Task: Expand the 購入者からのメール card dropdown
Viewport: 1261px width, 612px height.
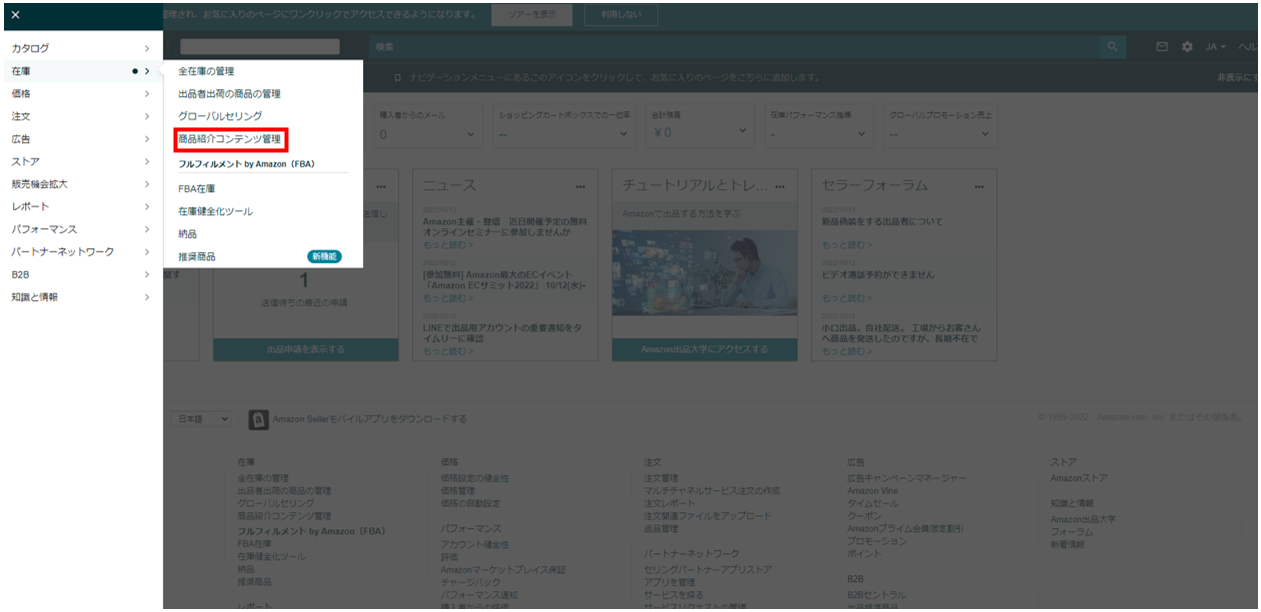Action: [471, 133]
